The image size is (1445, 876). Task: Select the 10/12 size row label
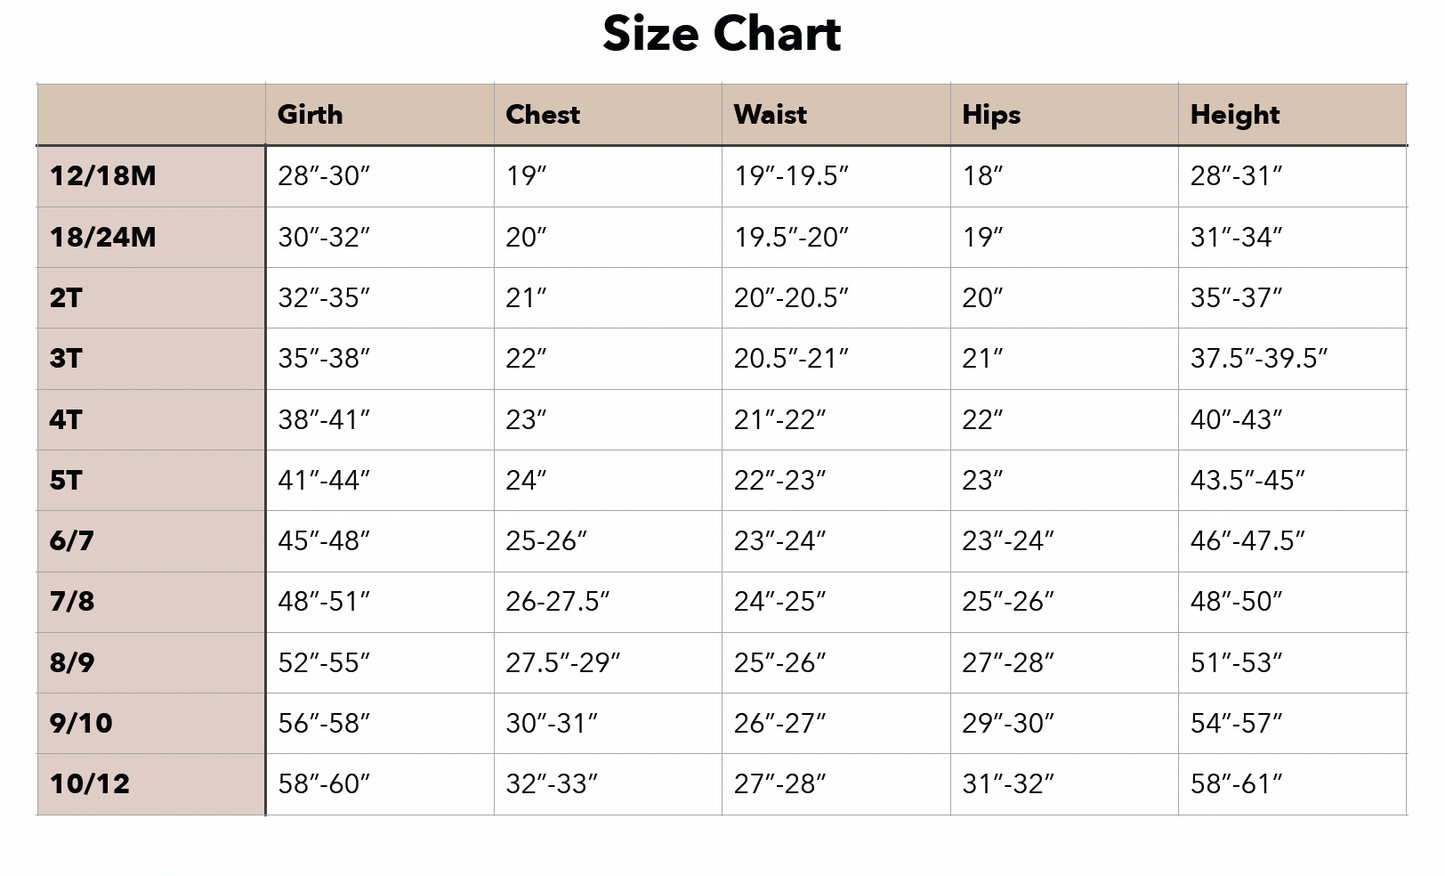pos(90,784)
